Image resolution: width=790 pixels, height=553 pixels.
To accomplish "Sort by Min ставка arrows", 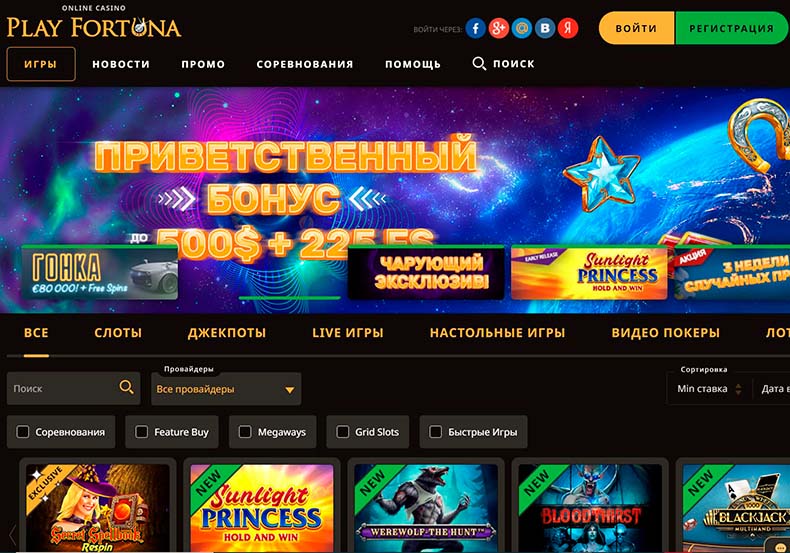I will pyautogui.click(x=738, y=389).
